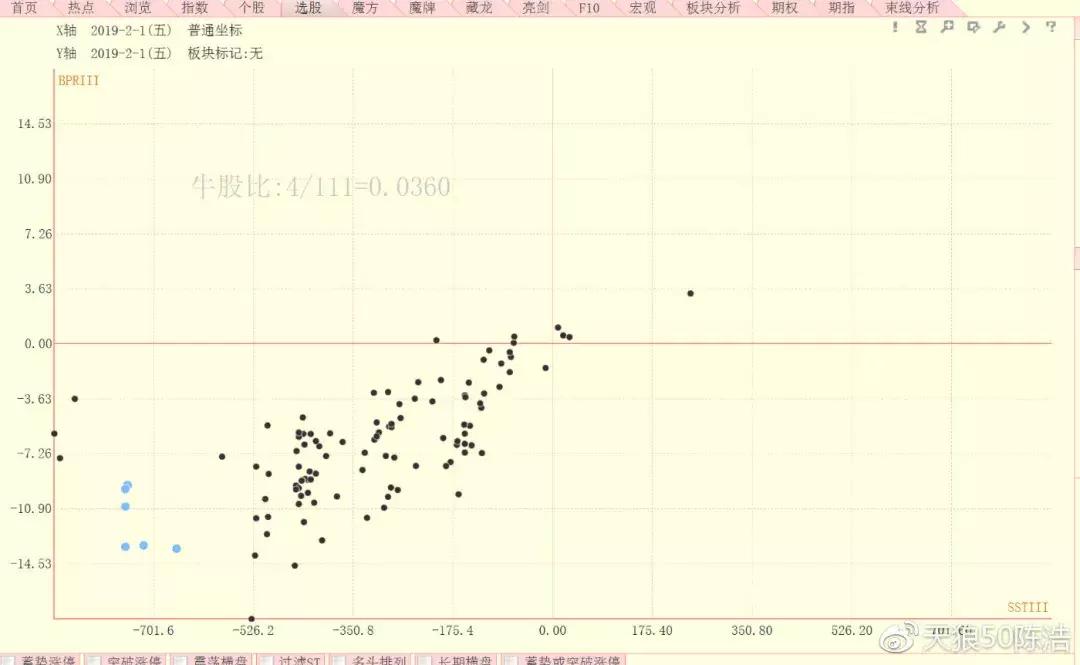Open the 亮剑 tab
The image size is (1080, 665).
point(535,8)
